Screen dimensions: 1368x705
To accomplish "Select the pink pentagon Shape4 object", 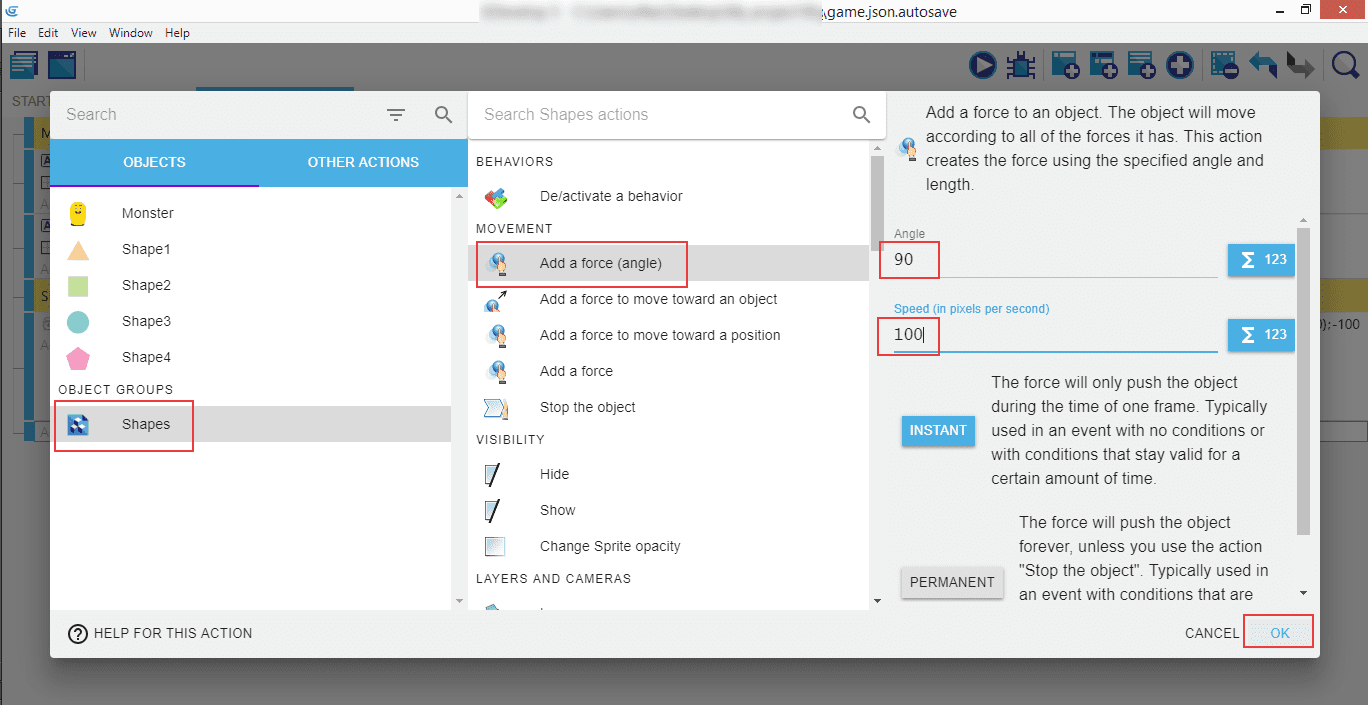I will click(147, 357).
